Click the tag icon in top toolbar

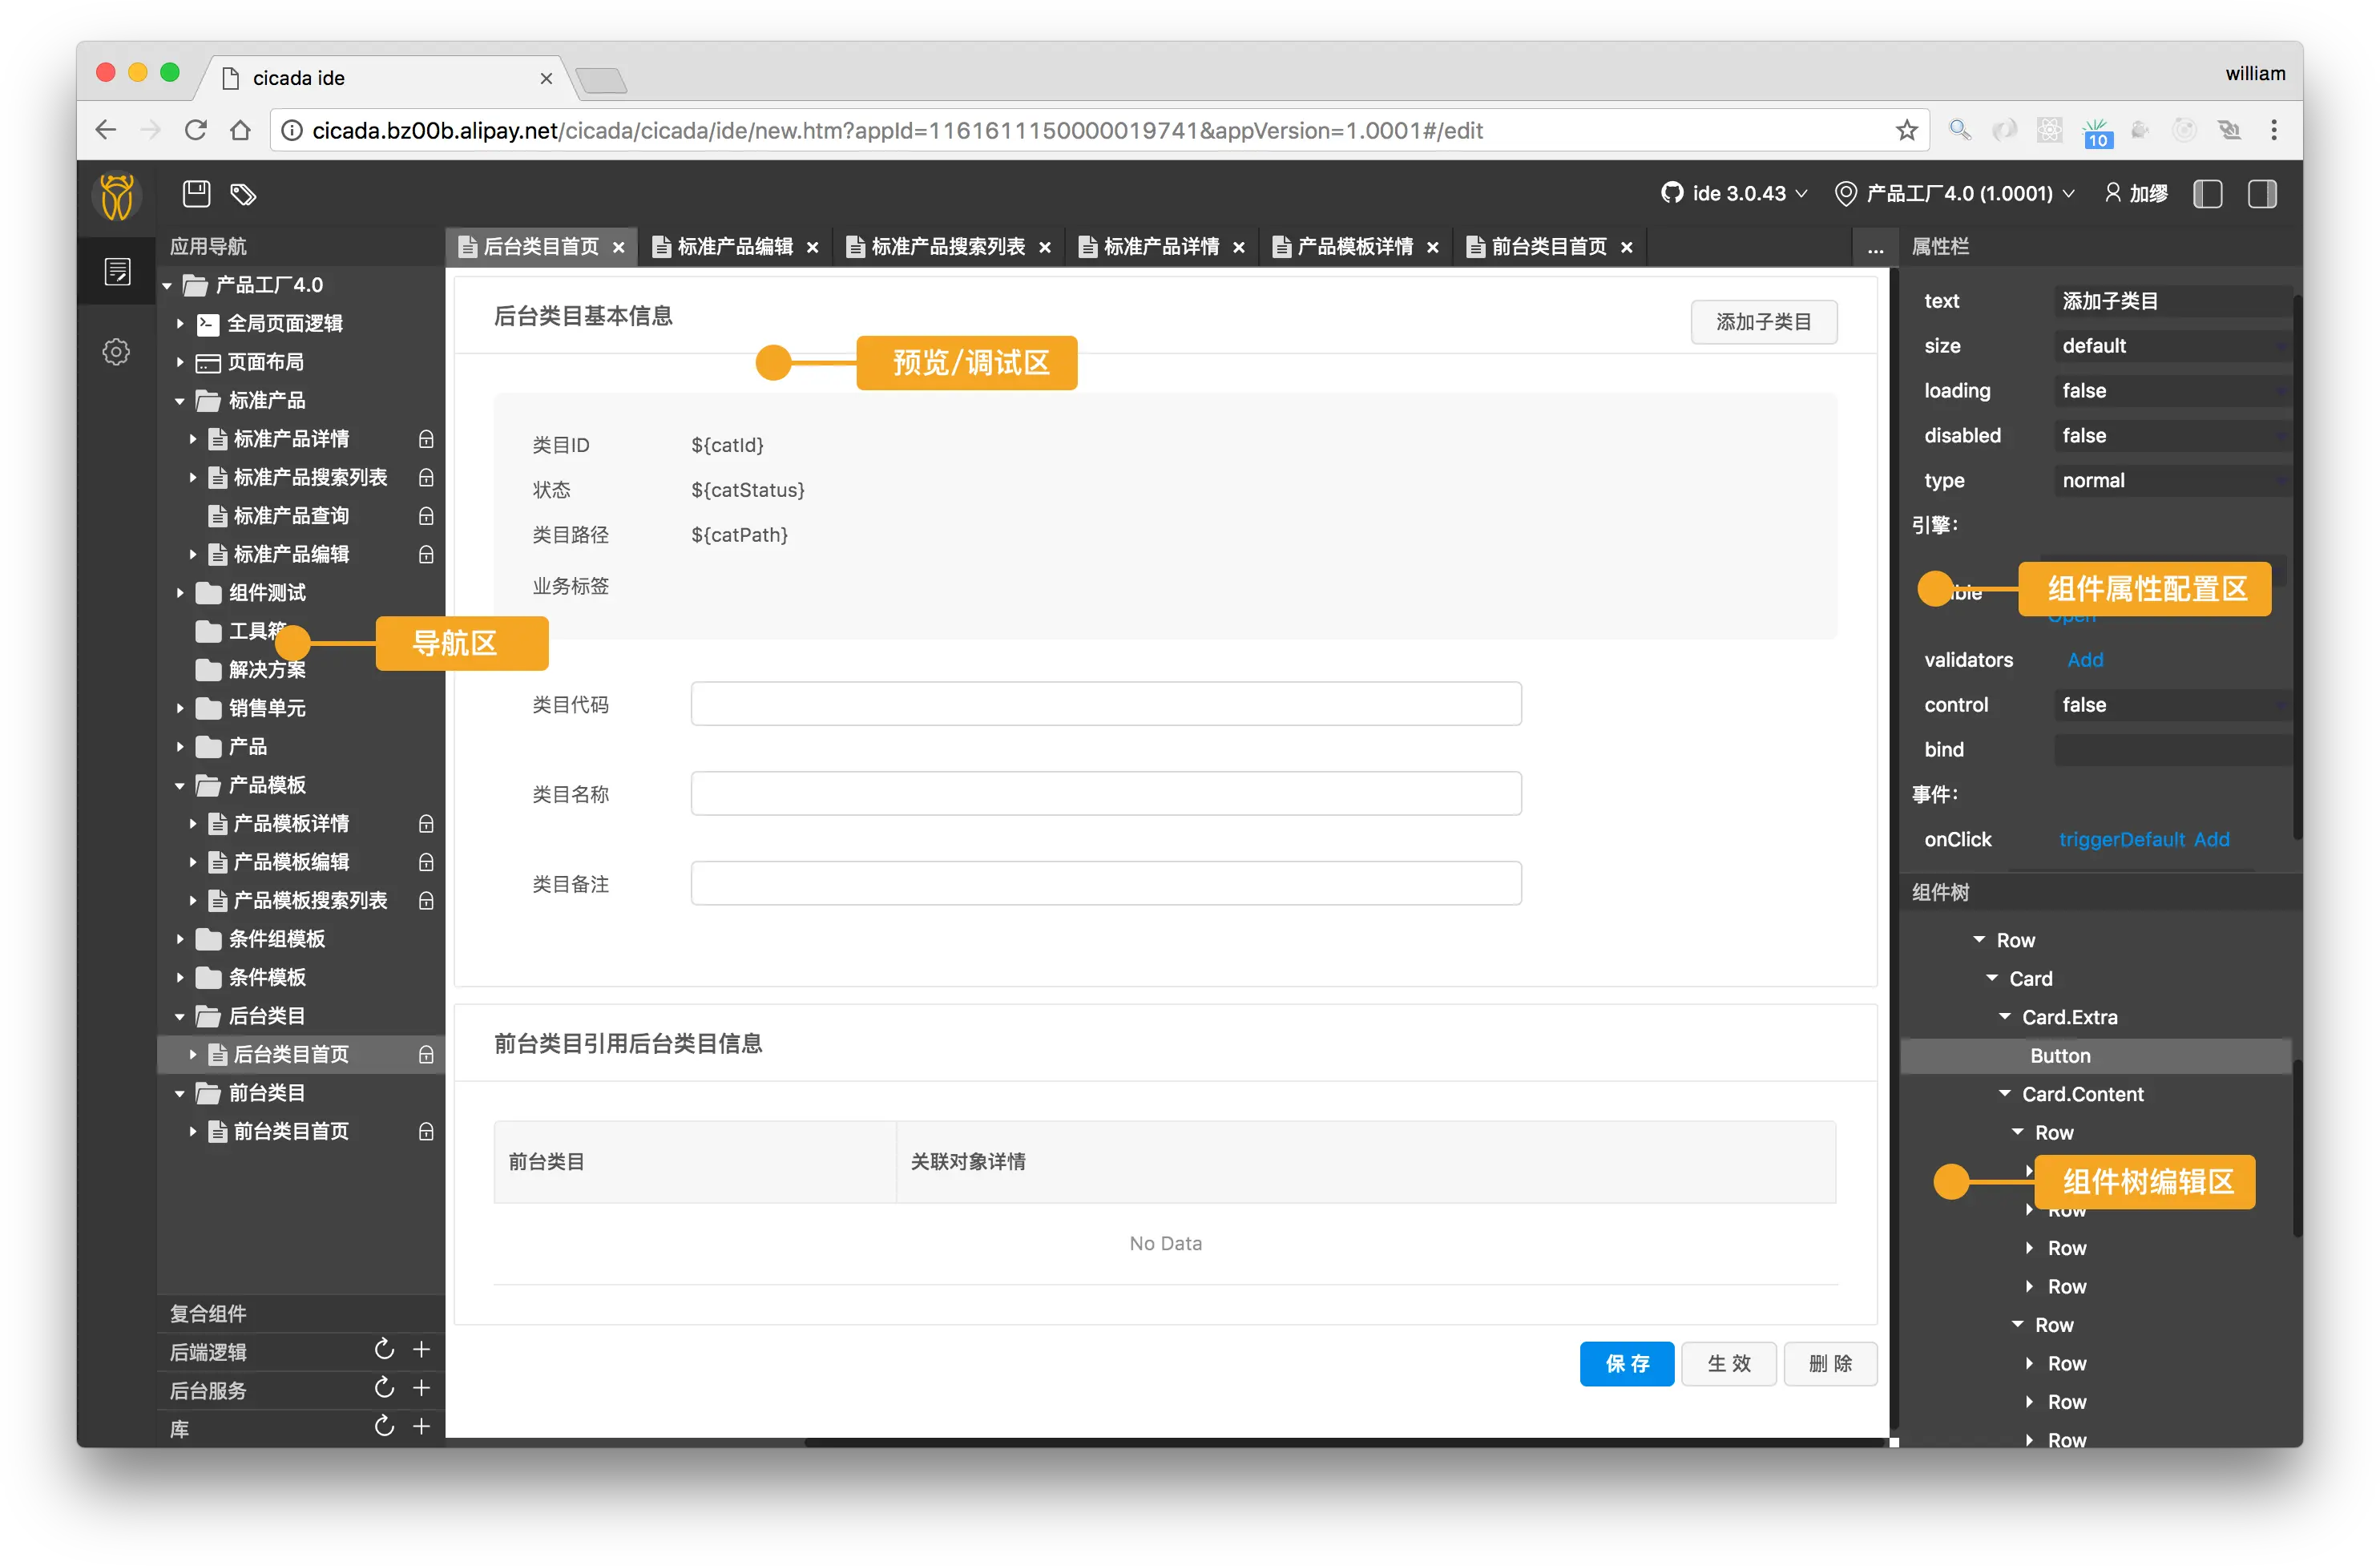(243, 193)
